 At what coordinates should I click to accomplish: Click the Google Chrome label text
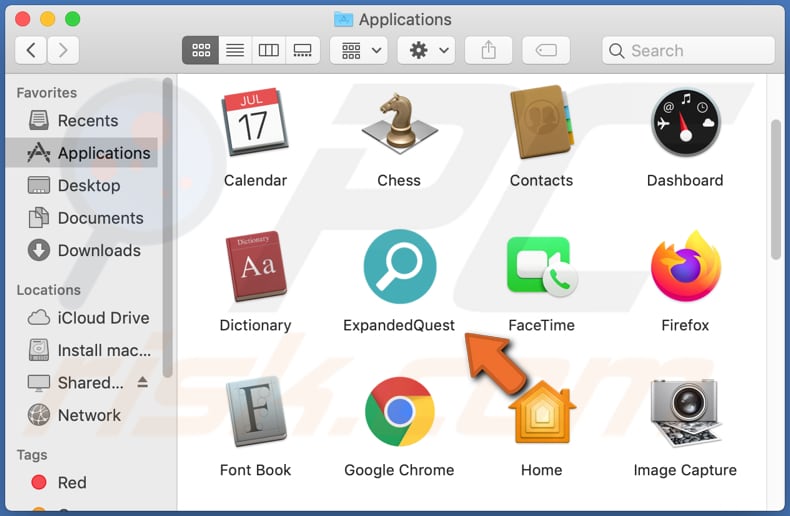click(400, 470)
